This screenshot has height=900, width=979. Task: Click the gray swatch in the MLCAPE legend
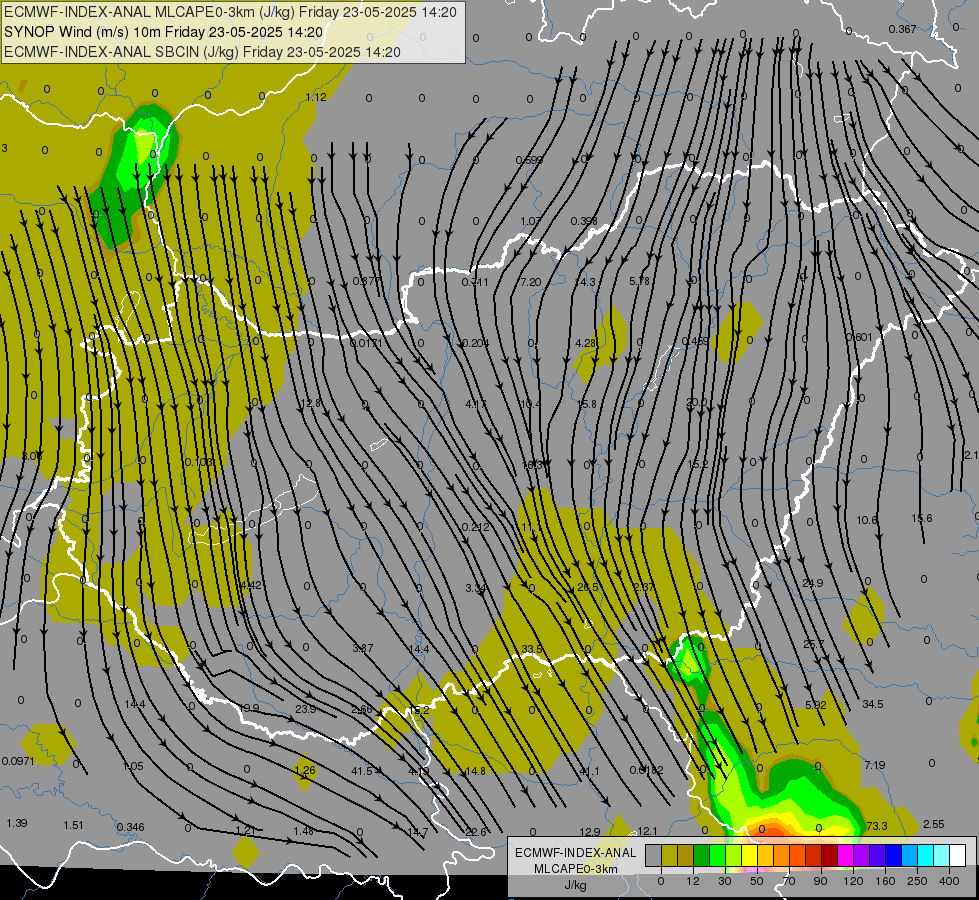(653, 856)
